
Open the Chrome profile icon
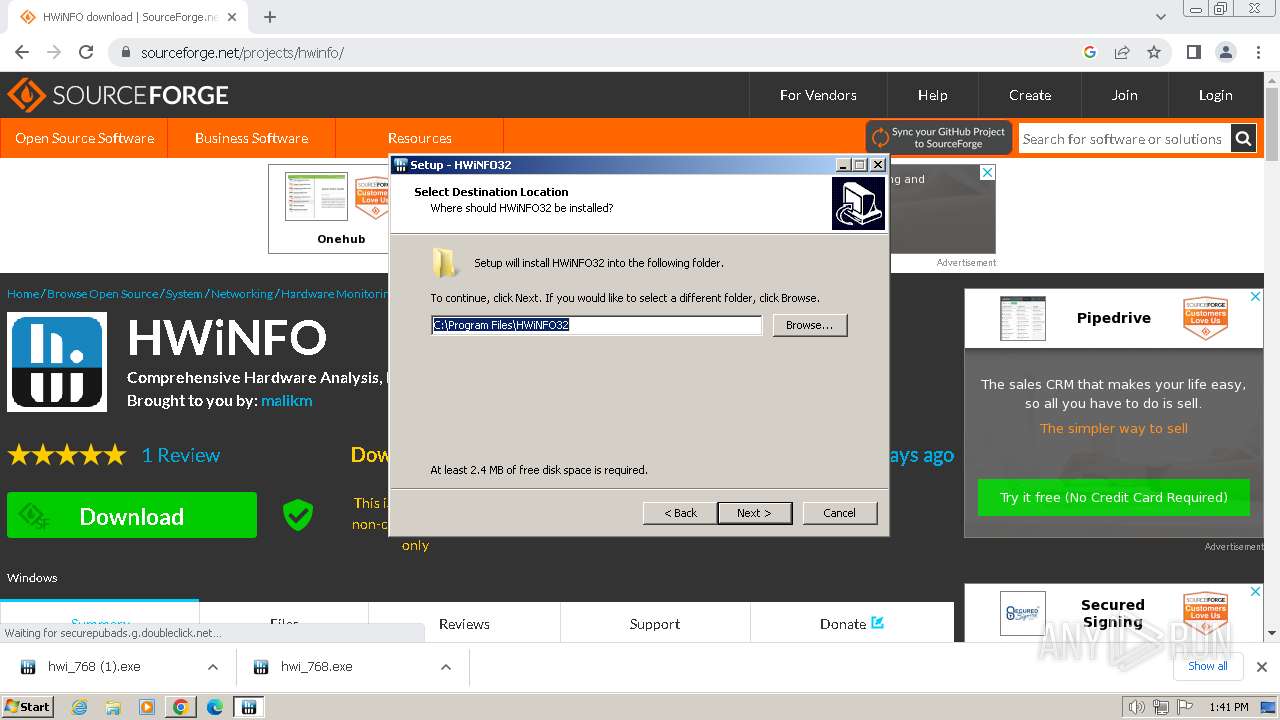(x=1225, y=52)
